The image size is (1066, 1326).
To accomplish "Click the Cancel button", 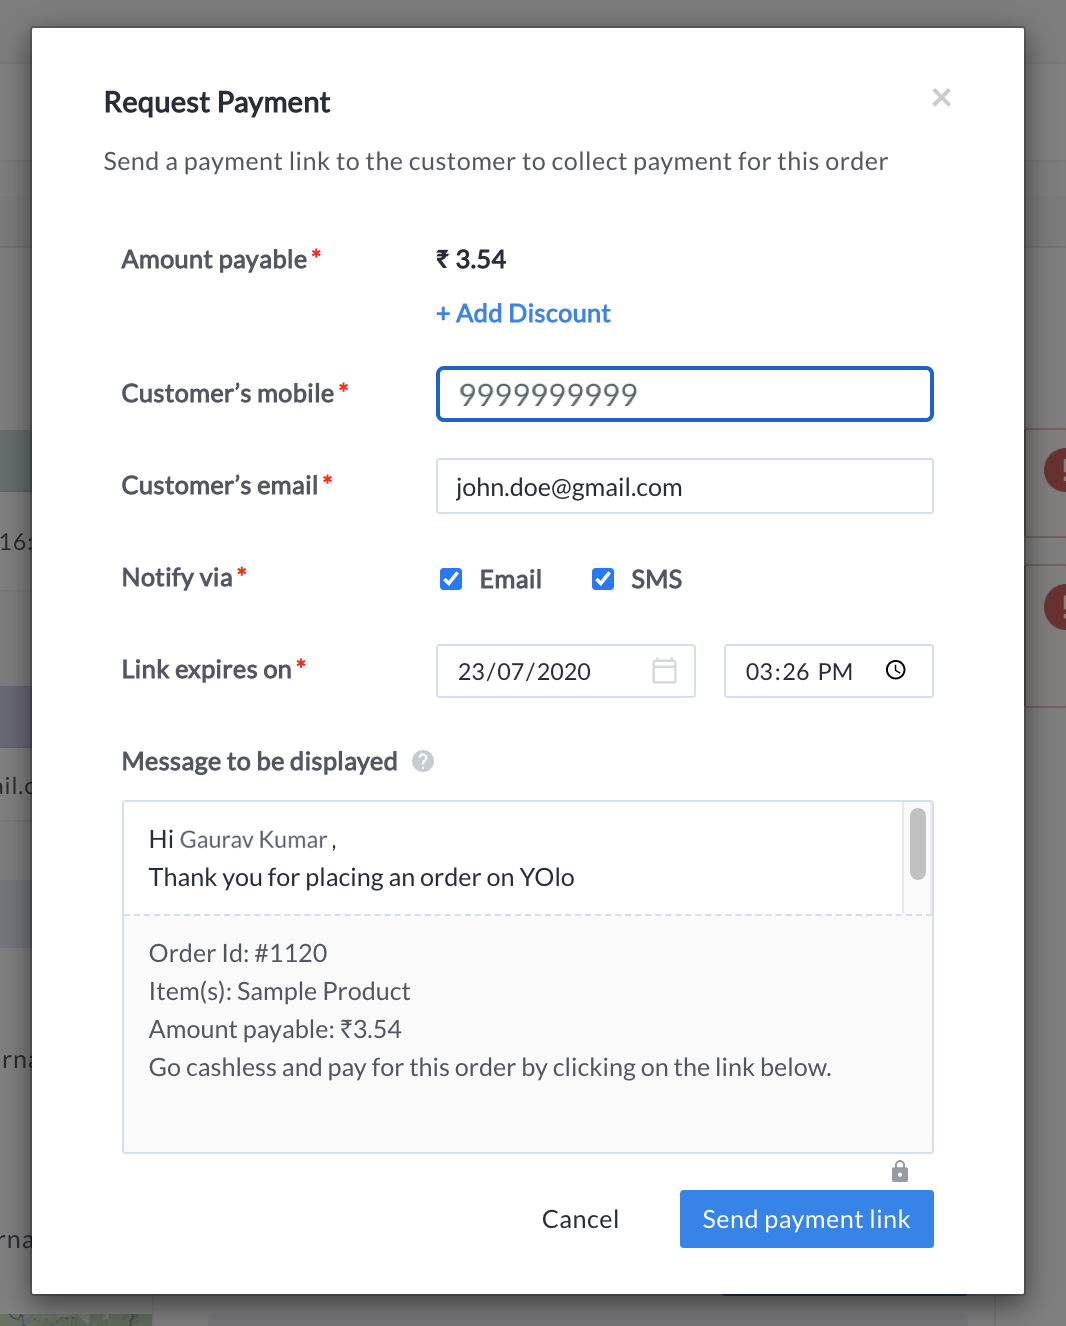I will pos(580,1219).
